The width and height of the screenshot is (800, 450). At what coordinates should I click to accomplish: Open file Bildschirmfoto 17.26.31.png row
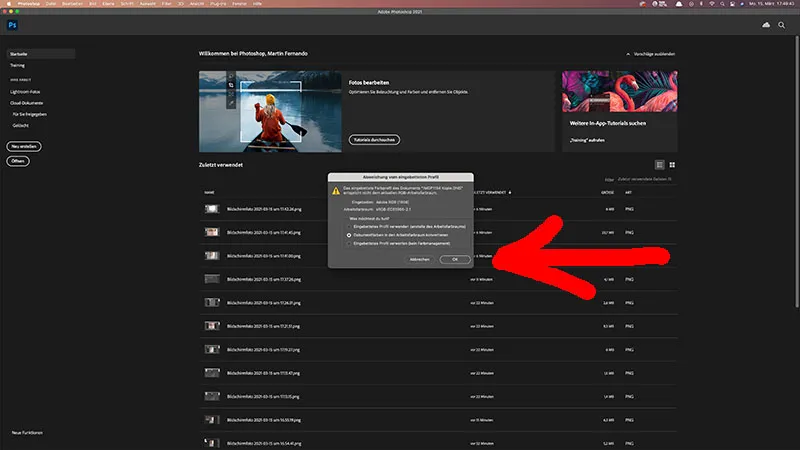[438, 303]
